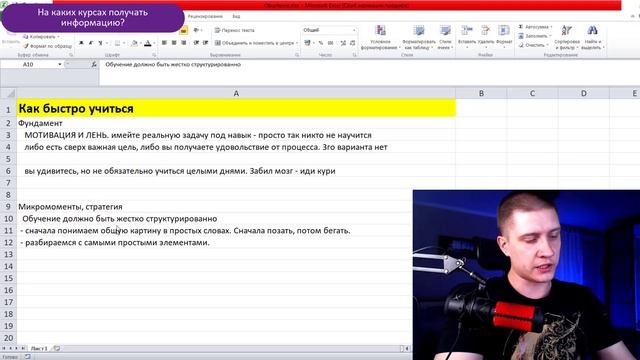Expand the Name Box dropdown arrow

[x=60, y=64]
